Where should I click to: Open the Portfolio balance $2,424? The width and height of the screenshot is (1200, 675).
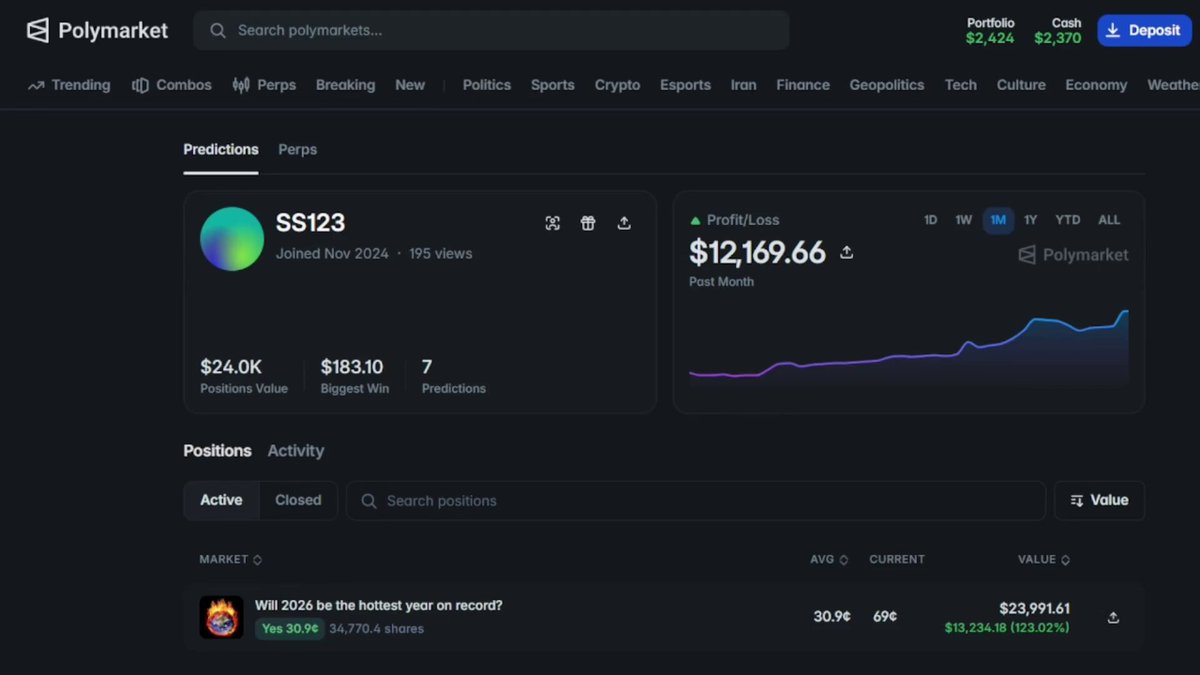coord(990,31)
